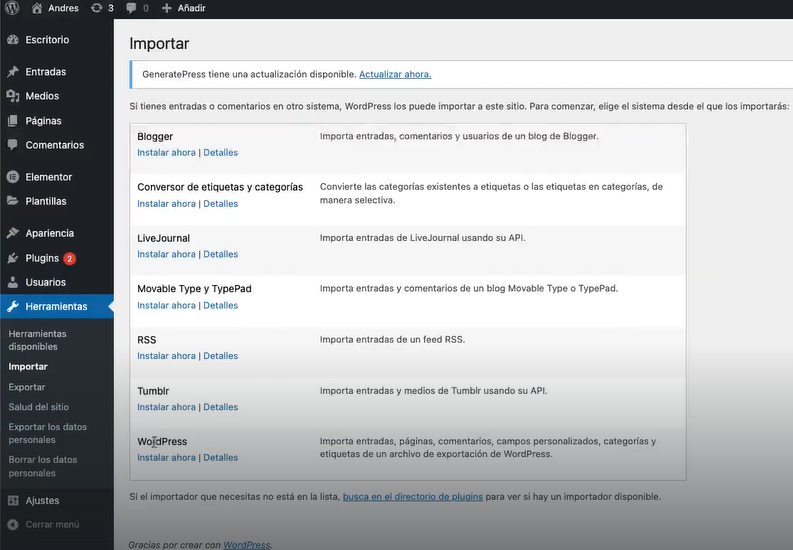This screenshot has height=550, width=793.
Task: View Detalles for Movable Type y TypePad
Action: (221, 305)
